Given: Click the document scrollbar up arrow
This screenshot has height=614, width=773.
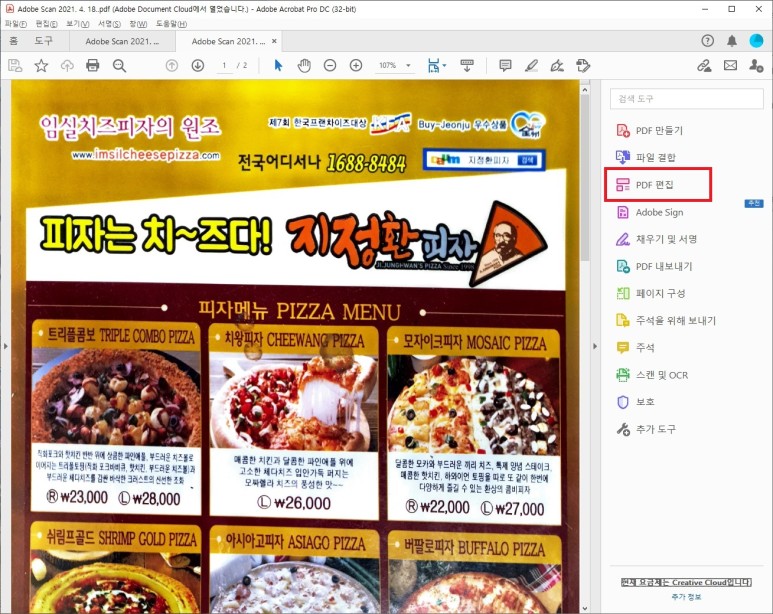Looking at the screenshot, I should [x=585, y=90].
